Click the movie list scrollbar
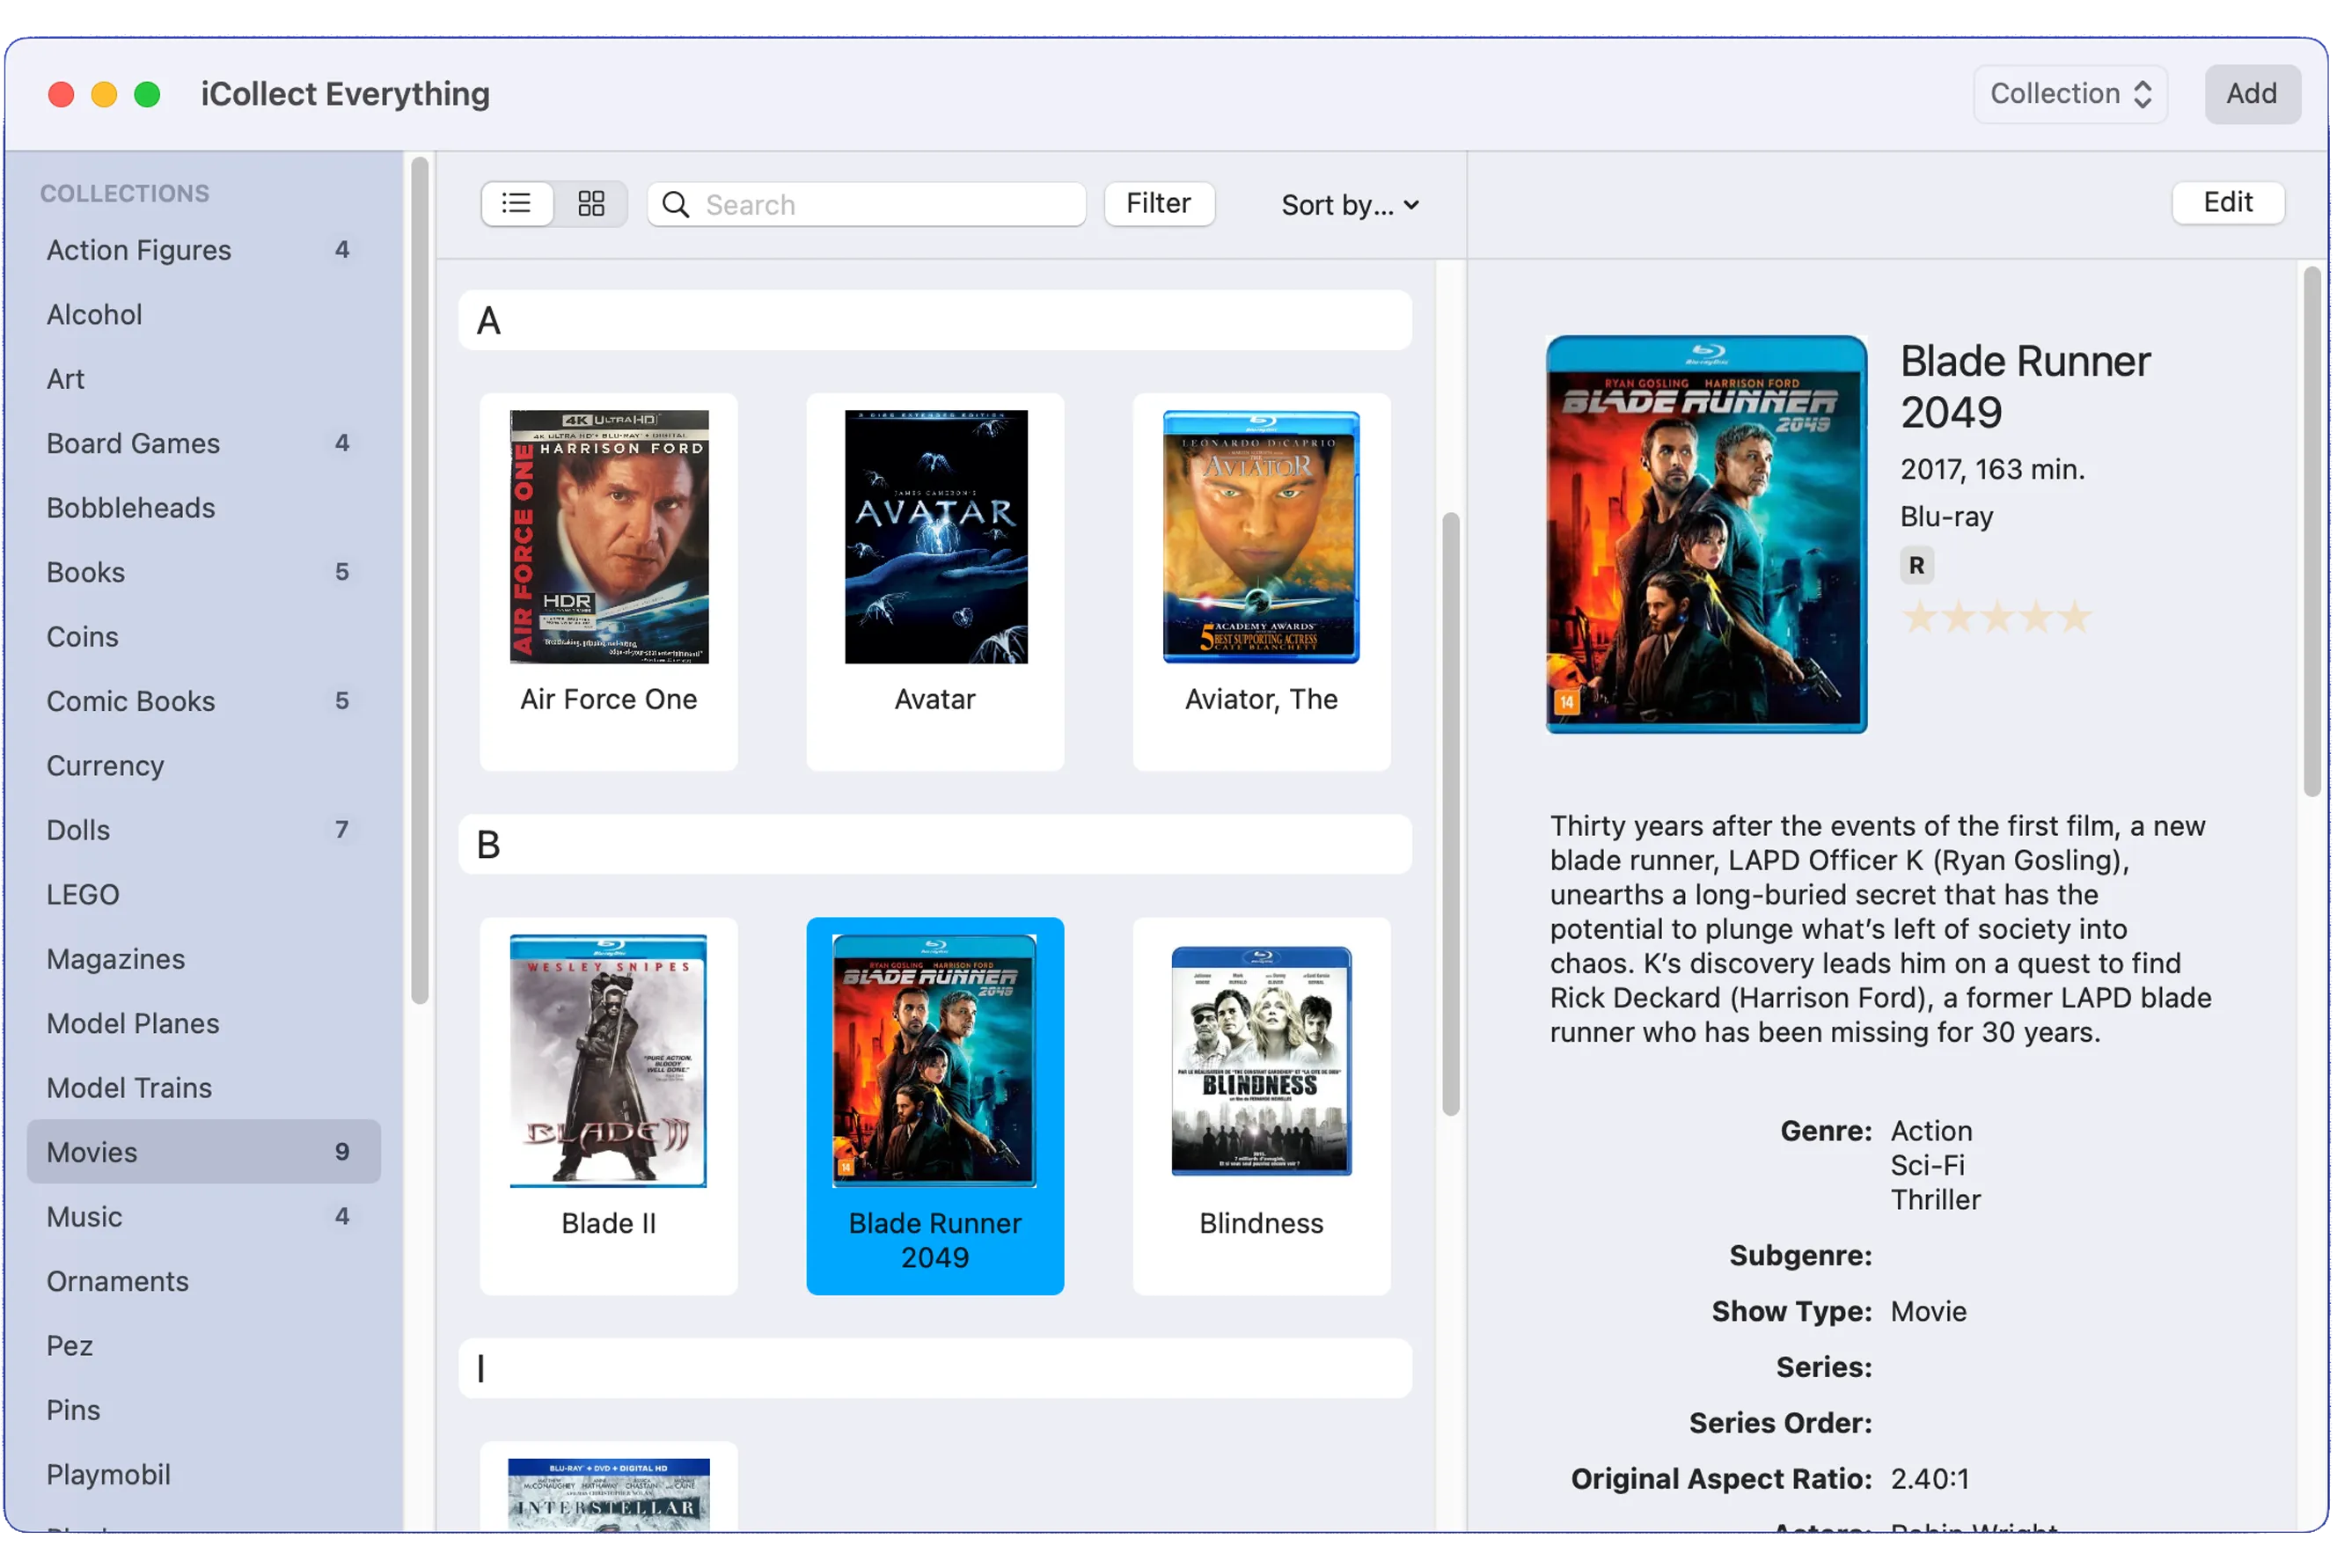Viewport: 2337px width, 1568px height. point(1450,812)
